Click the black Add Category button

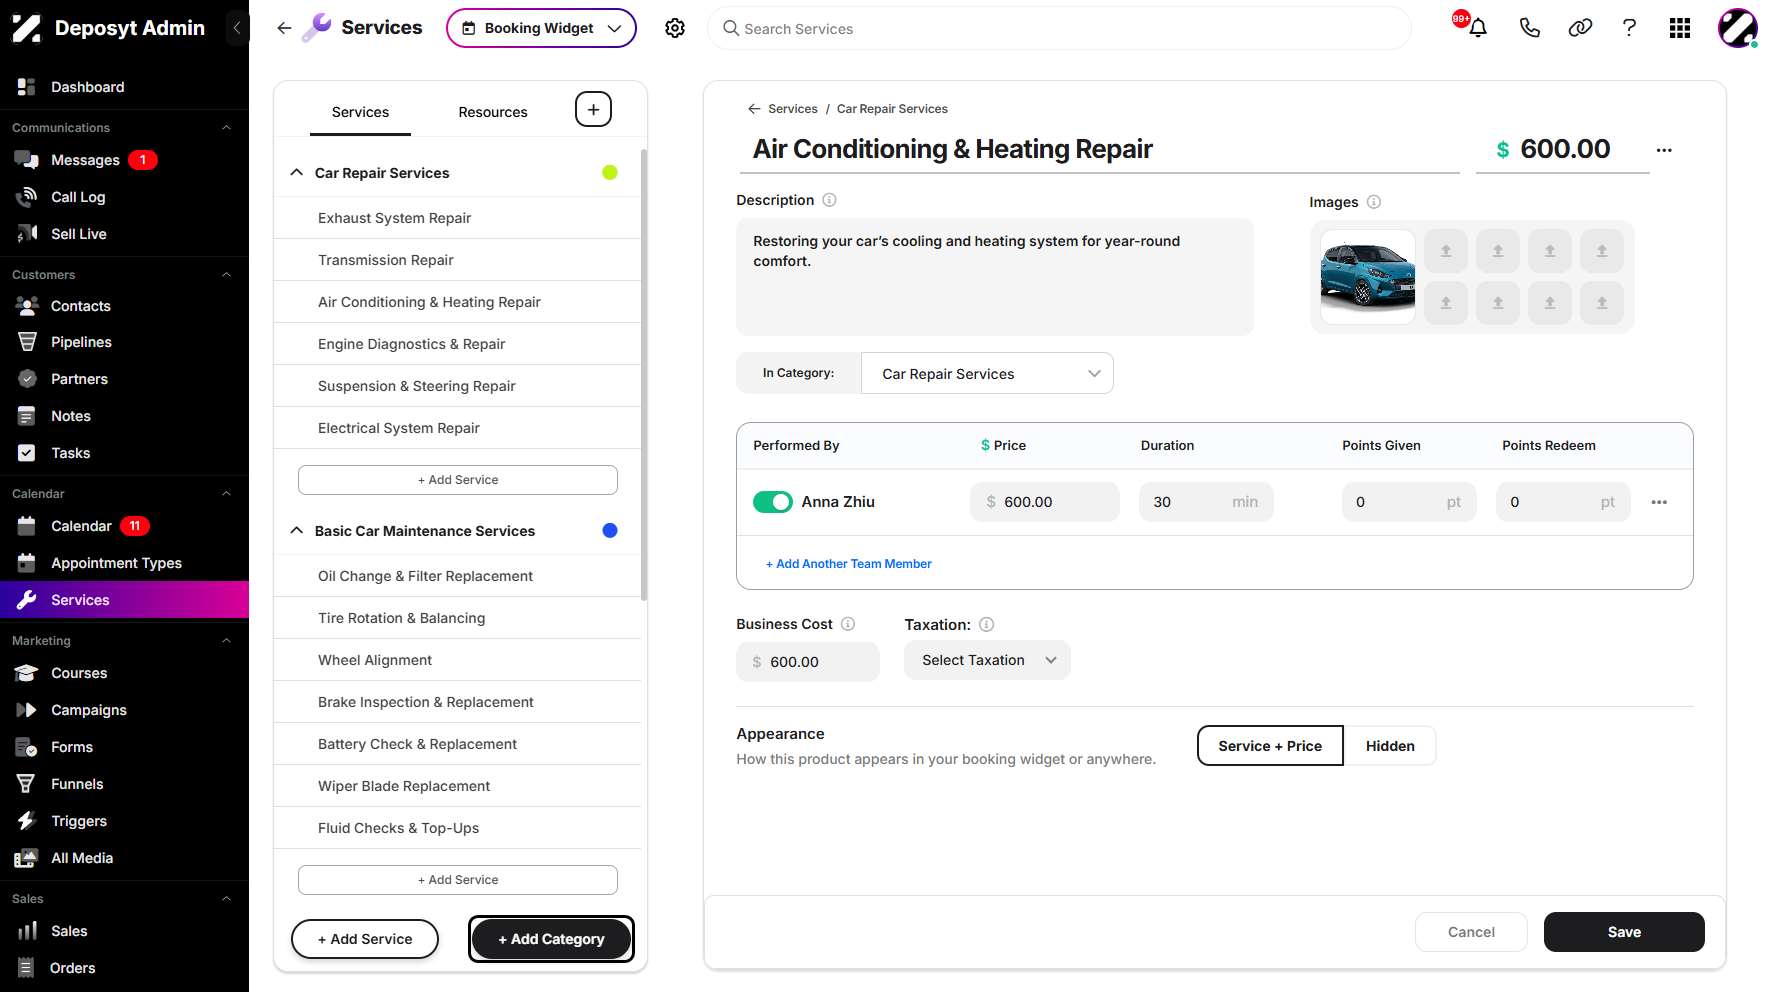point(551,939)
